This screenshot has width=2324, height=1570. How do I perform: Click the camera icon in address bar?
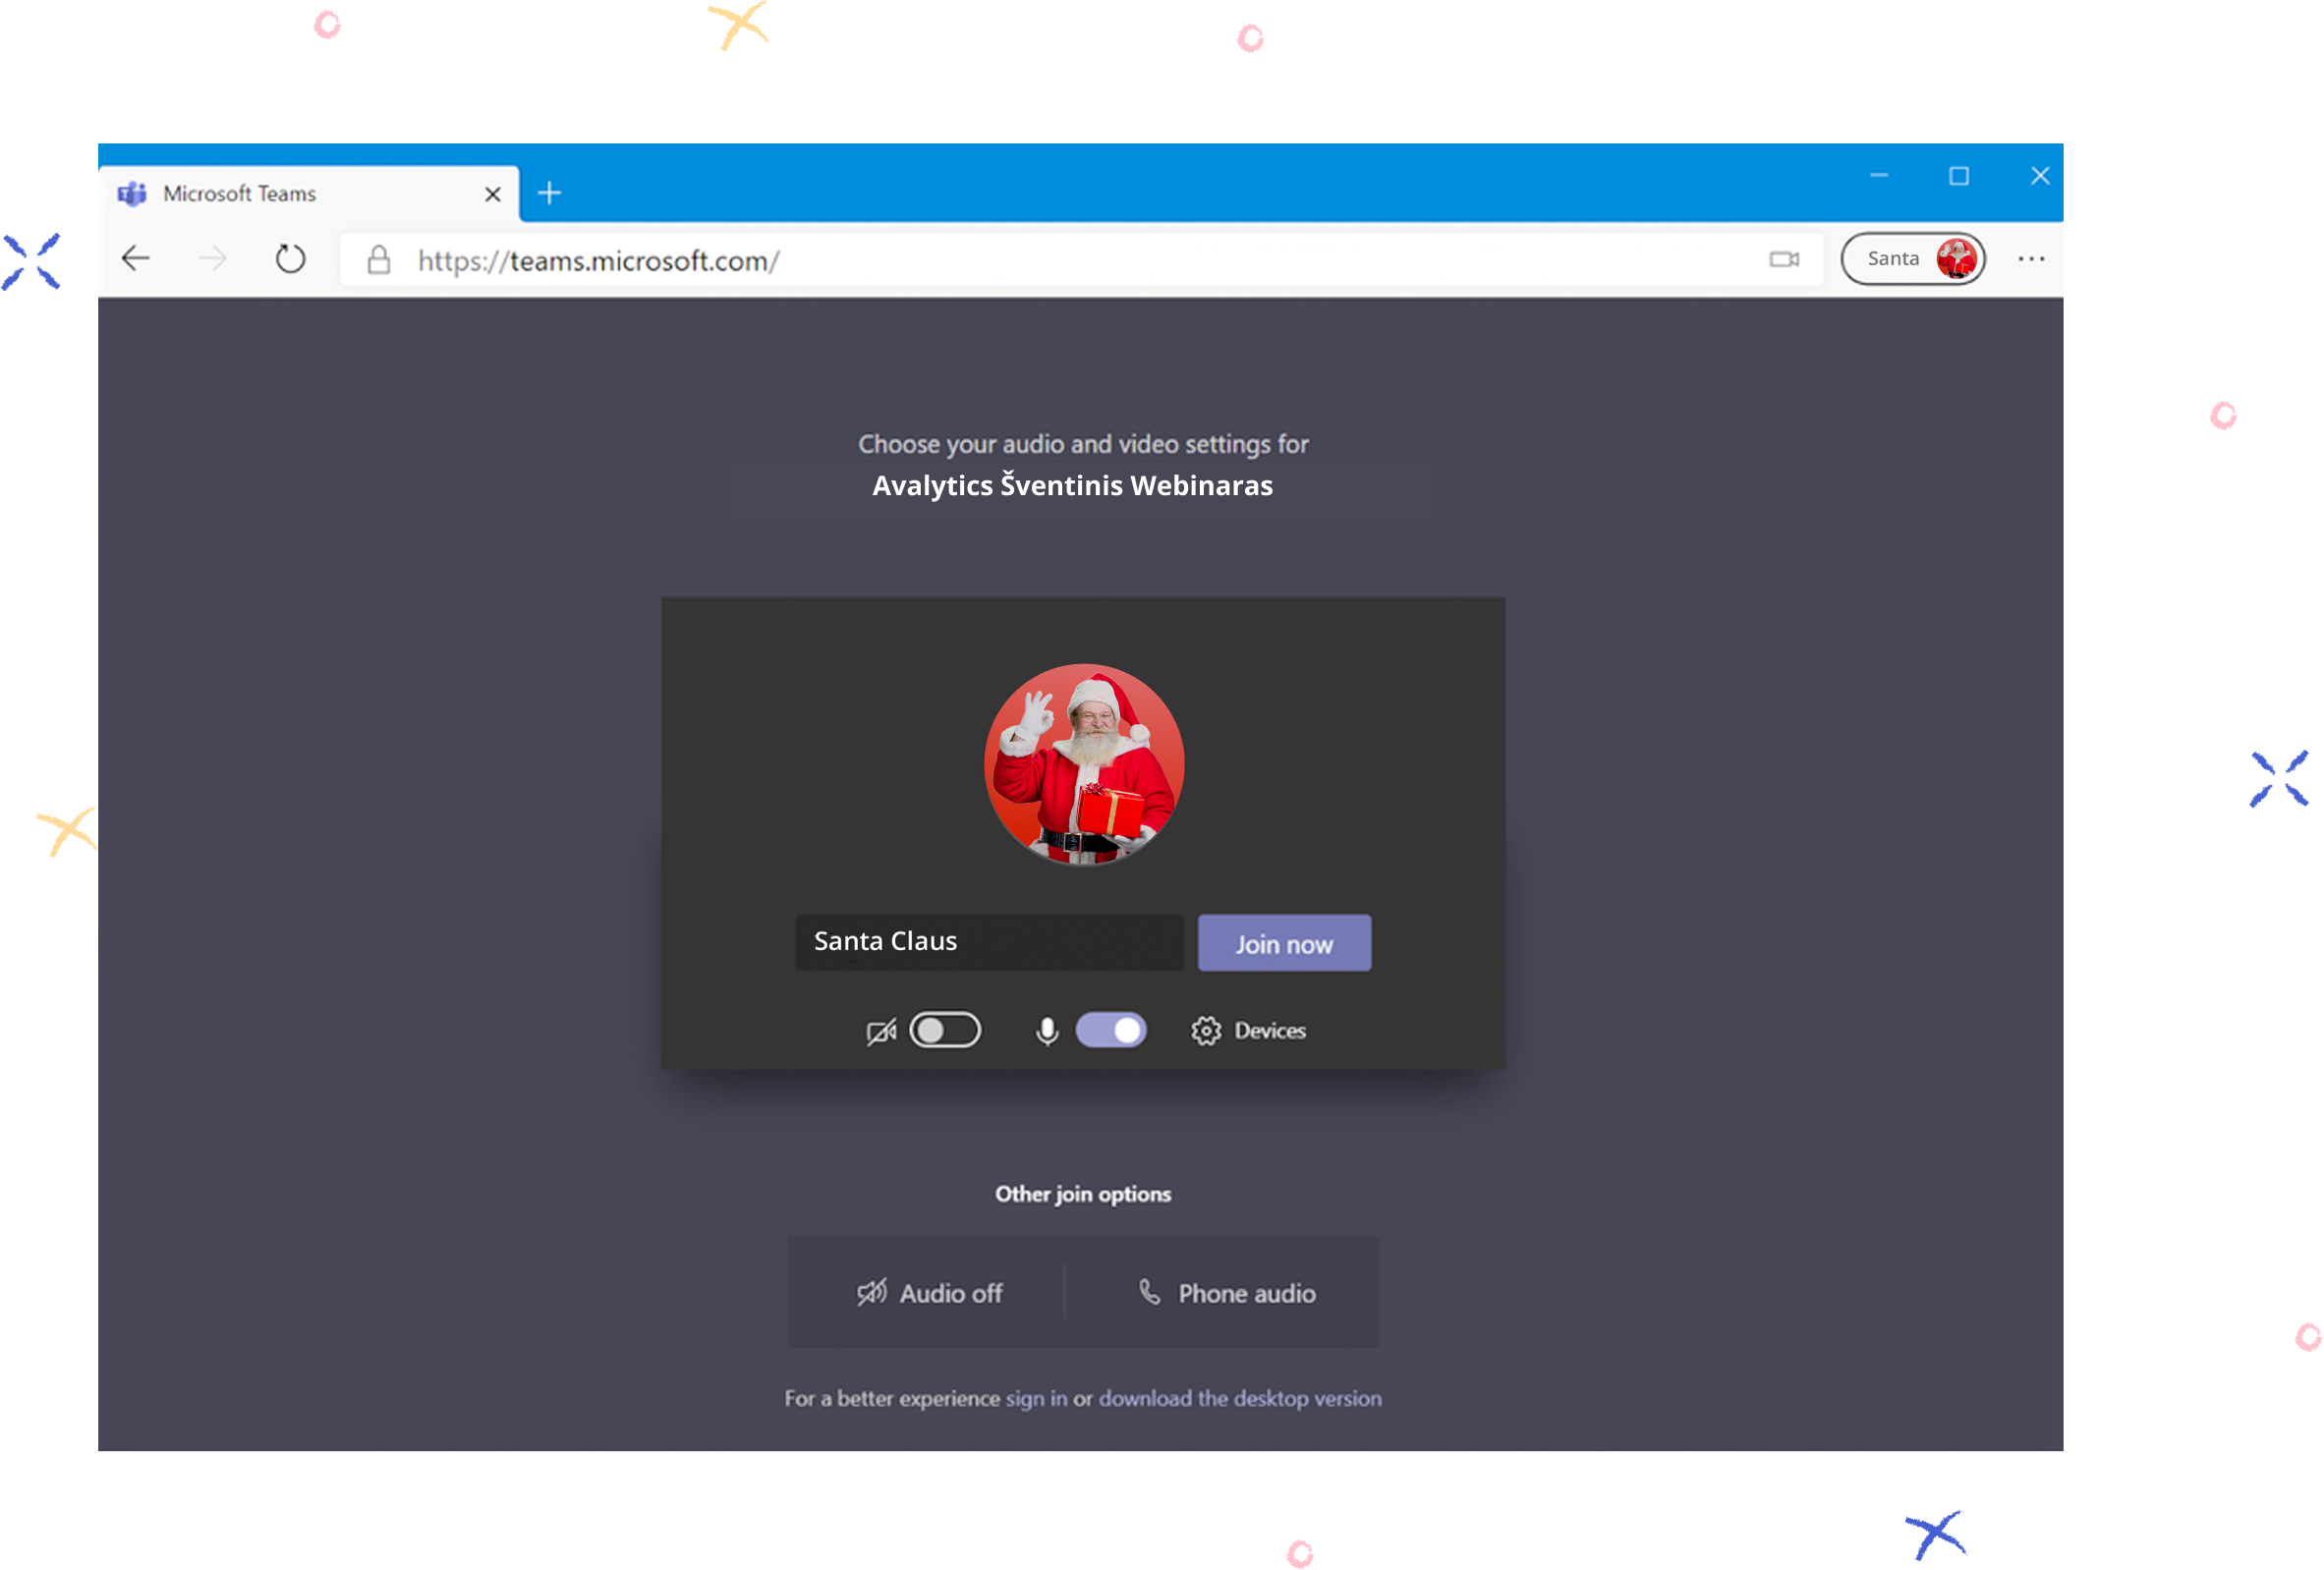pyautogui.click(x=1783, y=260)
